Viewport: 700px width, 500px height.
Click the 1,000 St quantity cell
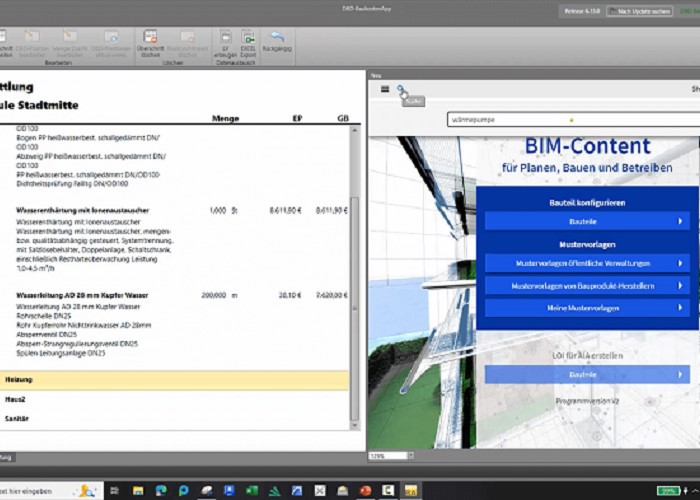223,210
